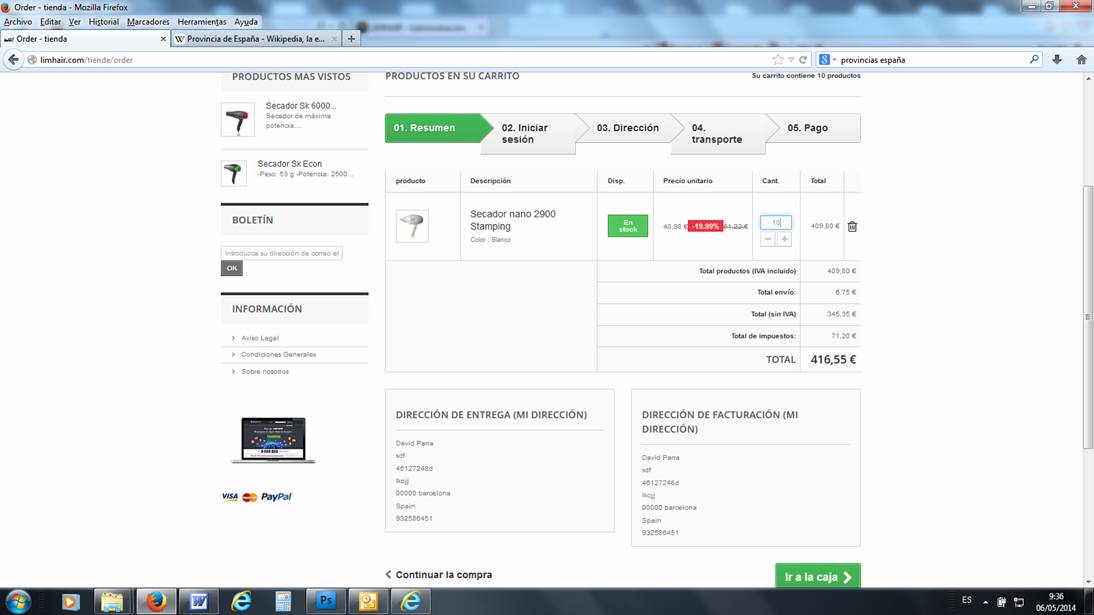Screen dimensions: 1094x615
Task: Open the Archivo menu
Action: tap(18, 22)
